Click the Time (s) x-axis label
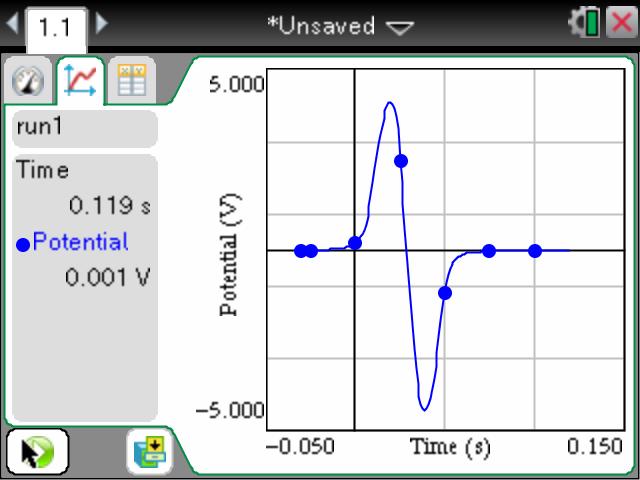This screenshot has width=640, height=480. [450, 447]
